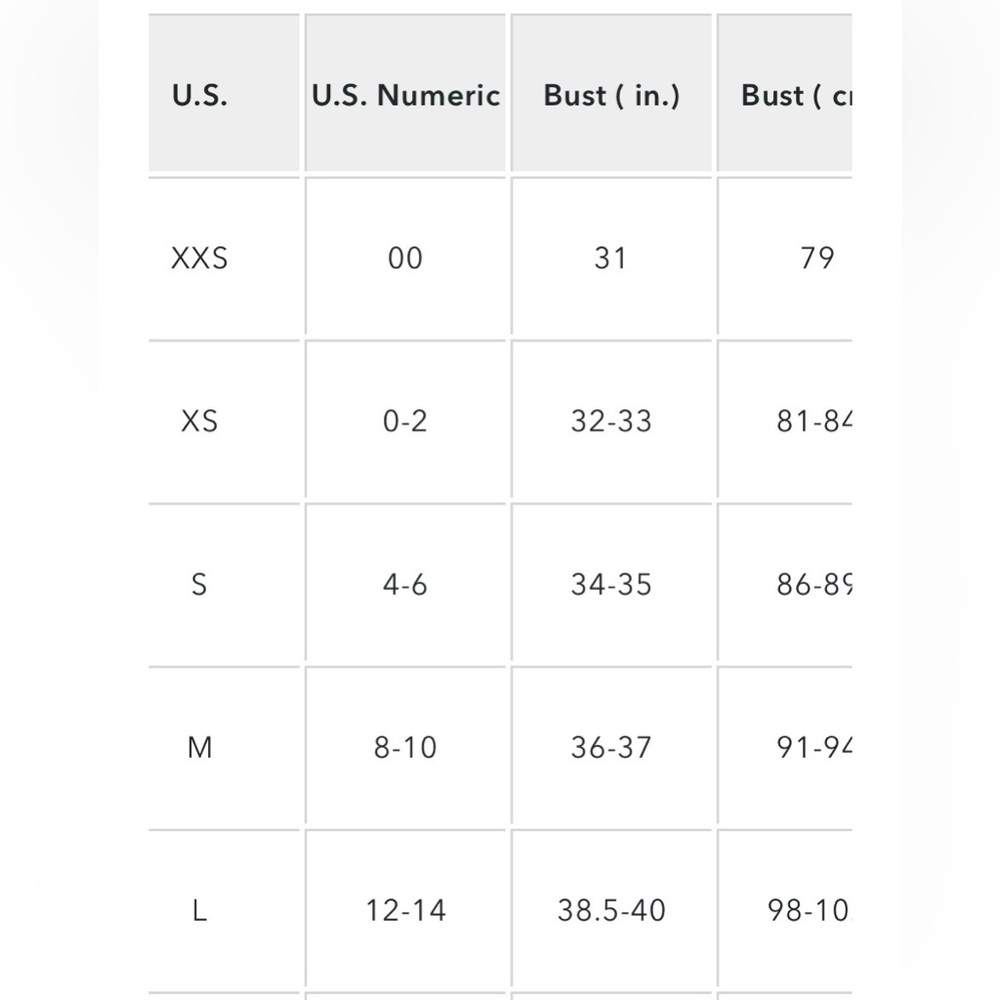This screenshot has height=1000, width=1000.
Task: Click the U.S. Numeric column header
Action: pos(405,93)
